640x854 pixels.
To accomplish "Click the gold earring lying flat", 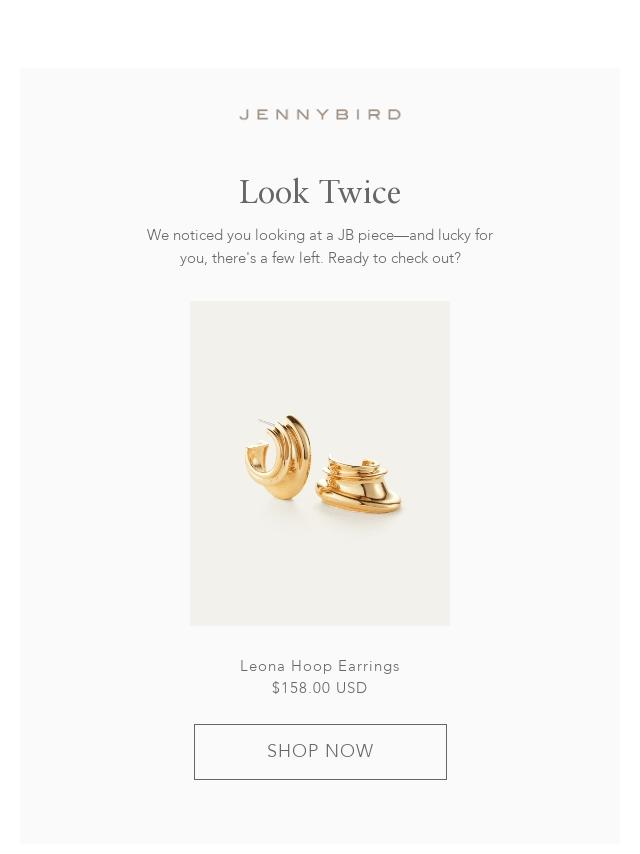I will (359, 485).
